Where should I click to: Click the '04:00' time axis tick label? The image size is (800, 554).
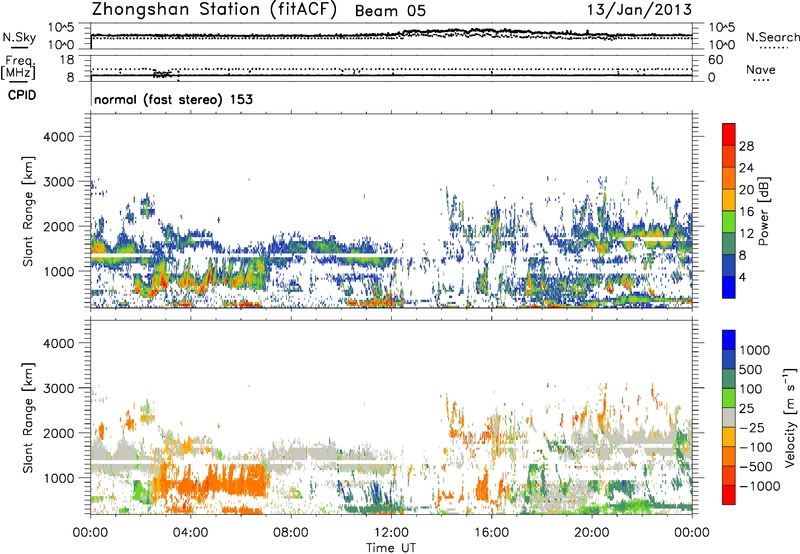point(190,533)
